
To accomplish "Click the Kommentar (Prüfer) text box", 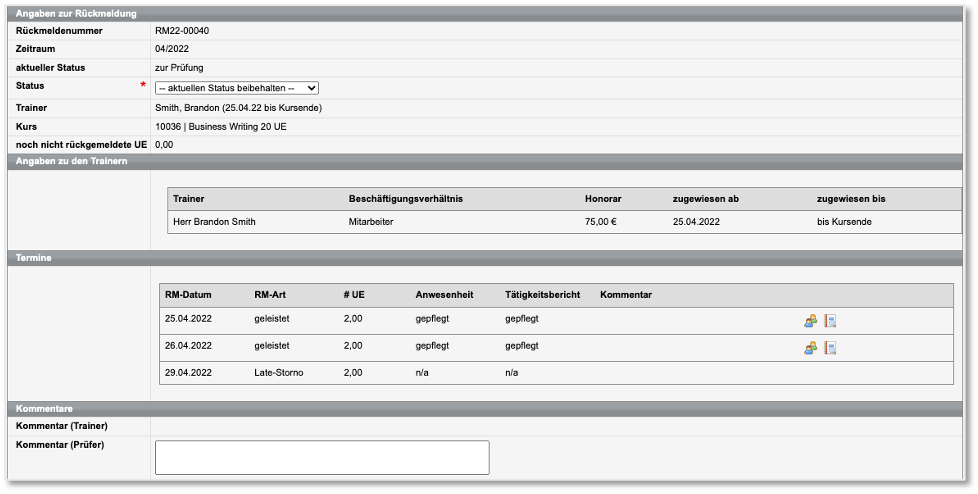I will tap(322, 457).
